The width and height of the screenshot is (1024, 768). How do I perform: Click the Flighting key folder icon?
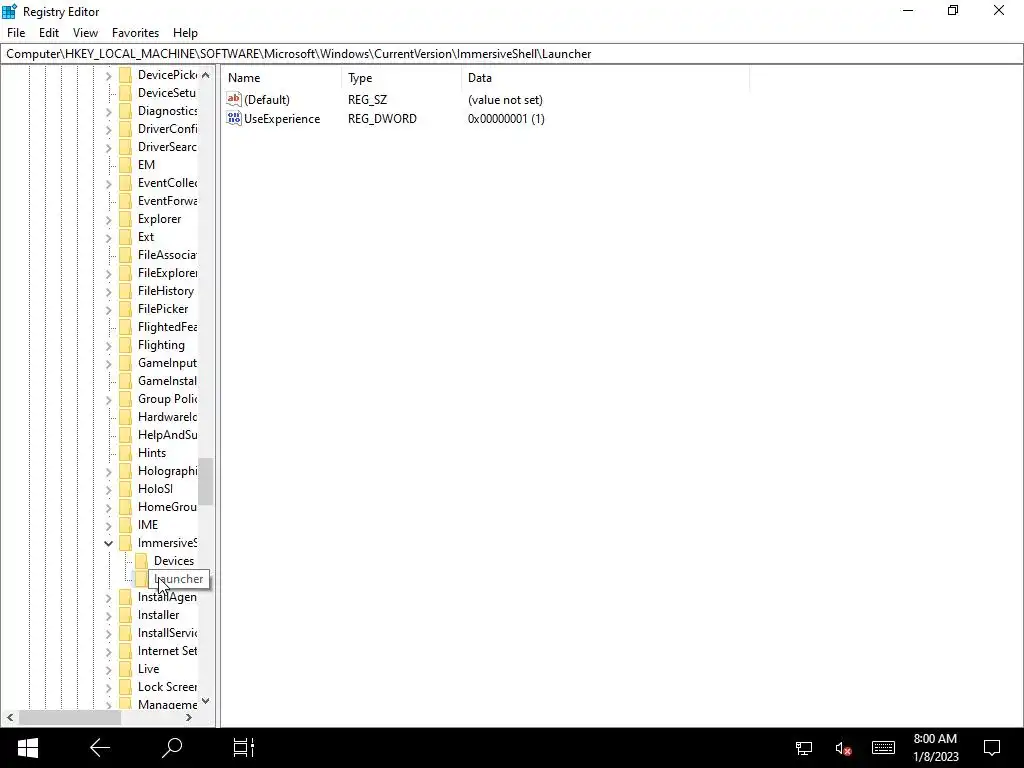pyautogui.click(x=125, y=345)
